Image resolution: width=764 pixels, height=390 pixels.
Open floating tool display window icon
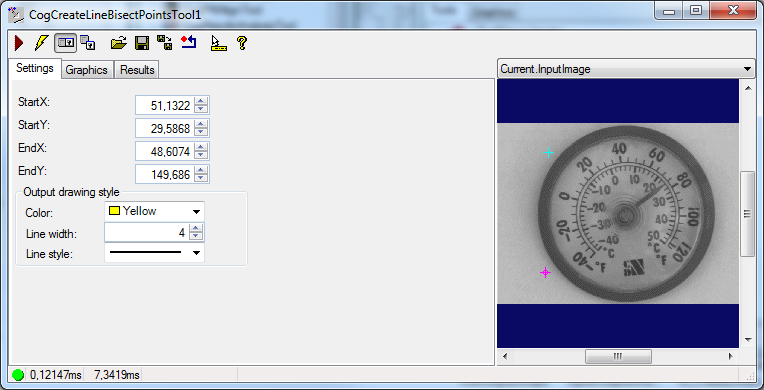point(88,43)
